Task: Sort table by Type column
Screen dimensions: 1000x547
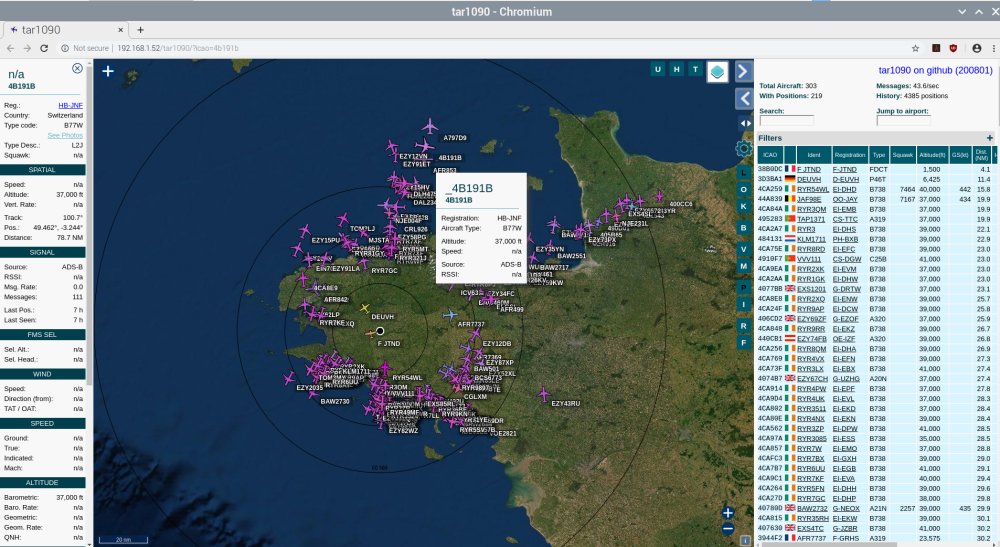Action: point(879,155)
